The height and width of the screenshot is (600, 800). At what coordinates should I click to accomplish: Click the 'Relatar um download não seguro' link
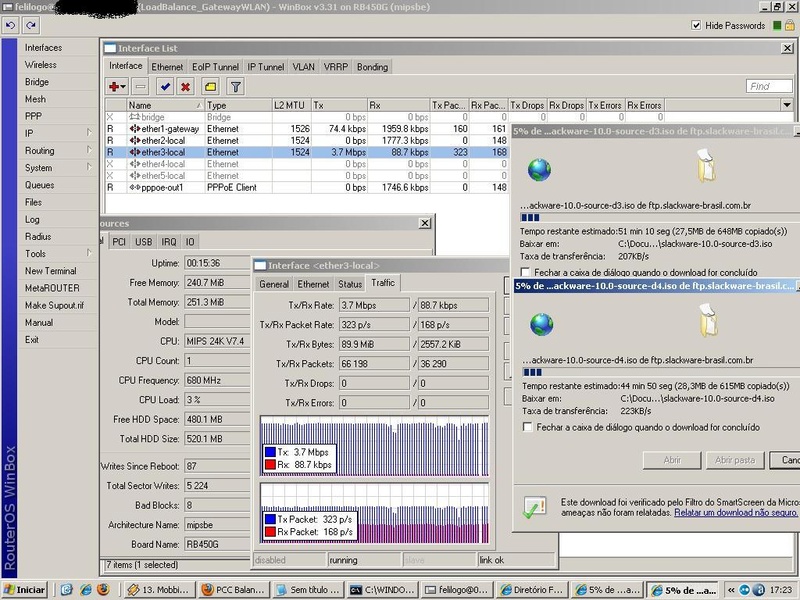click(x=736, y=513)
